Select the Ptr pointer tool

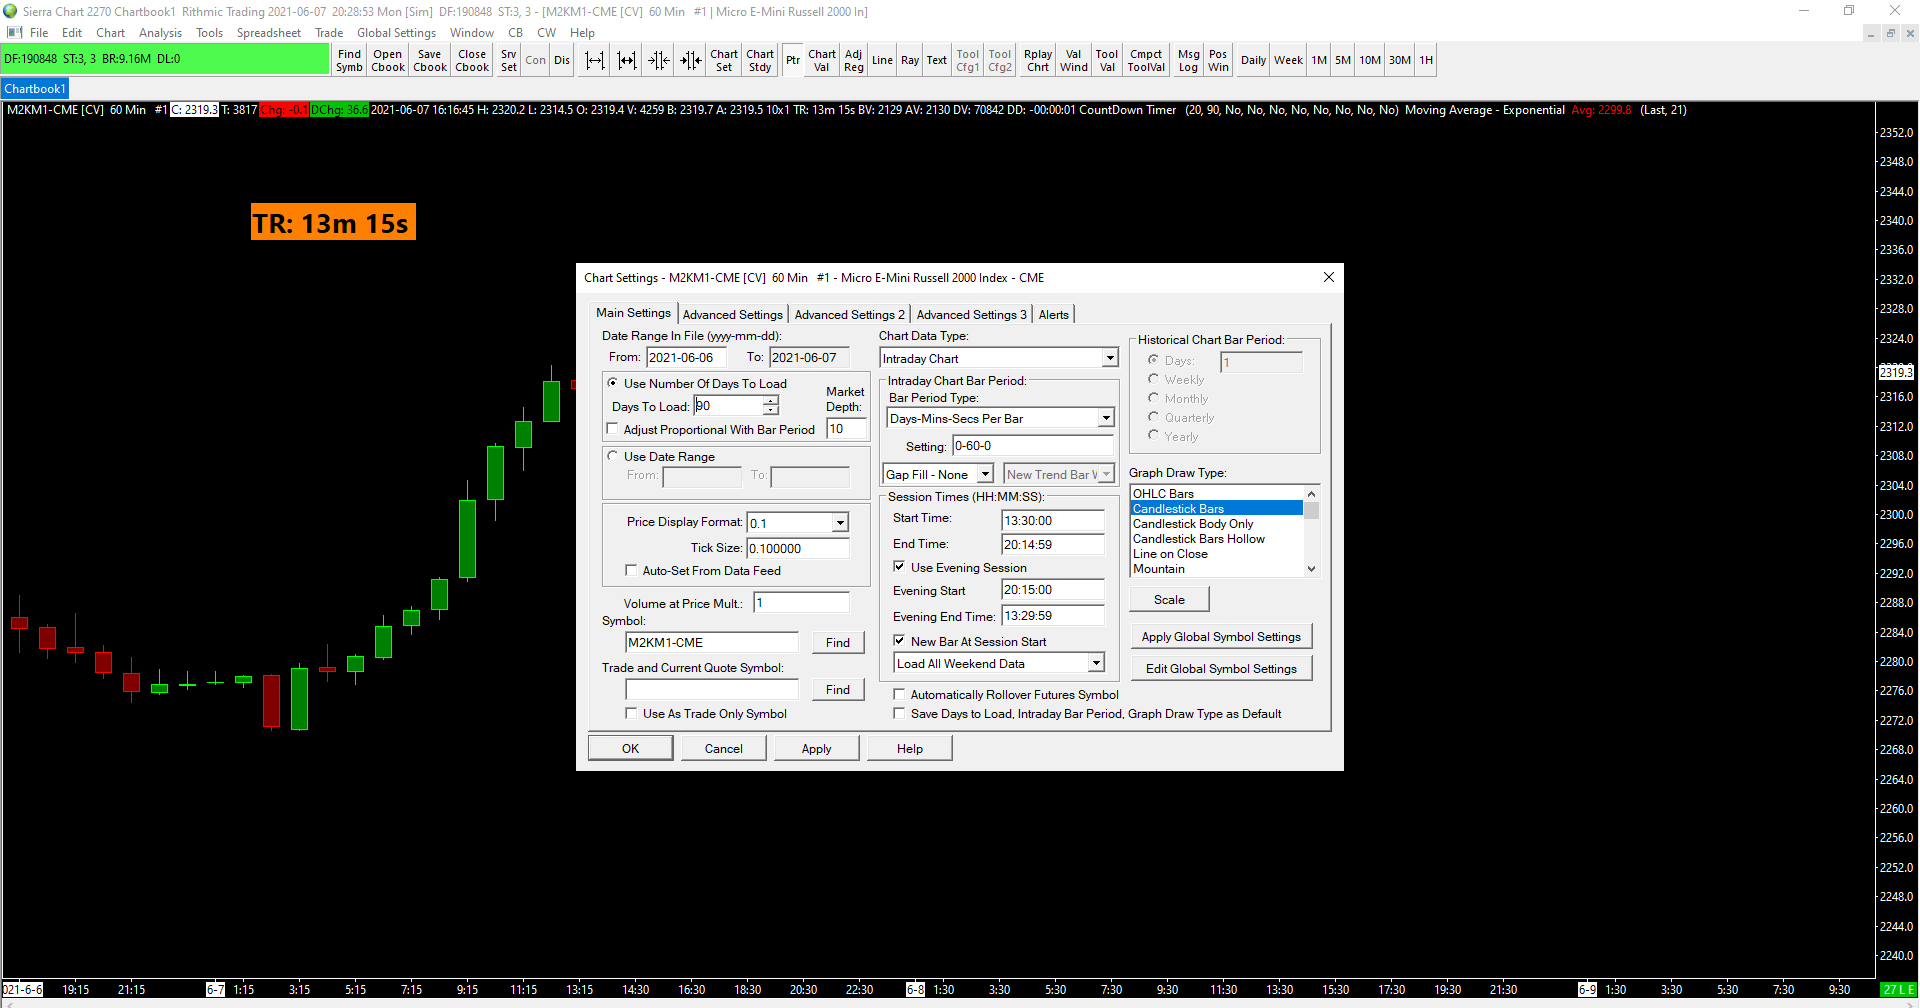coord(793,60)
